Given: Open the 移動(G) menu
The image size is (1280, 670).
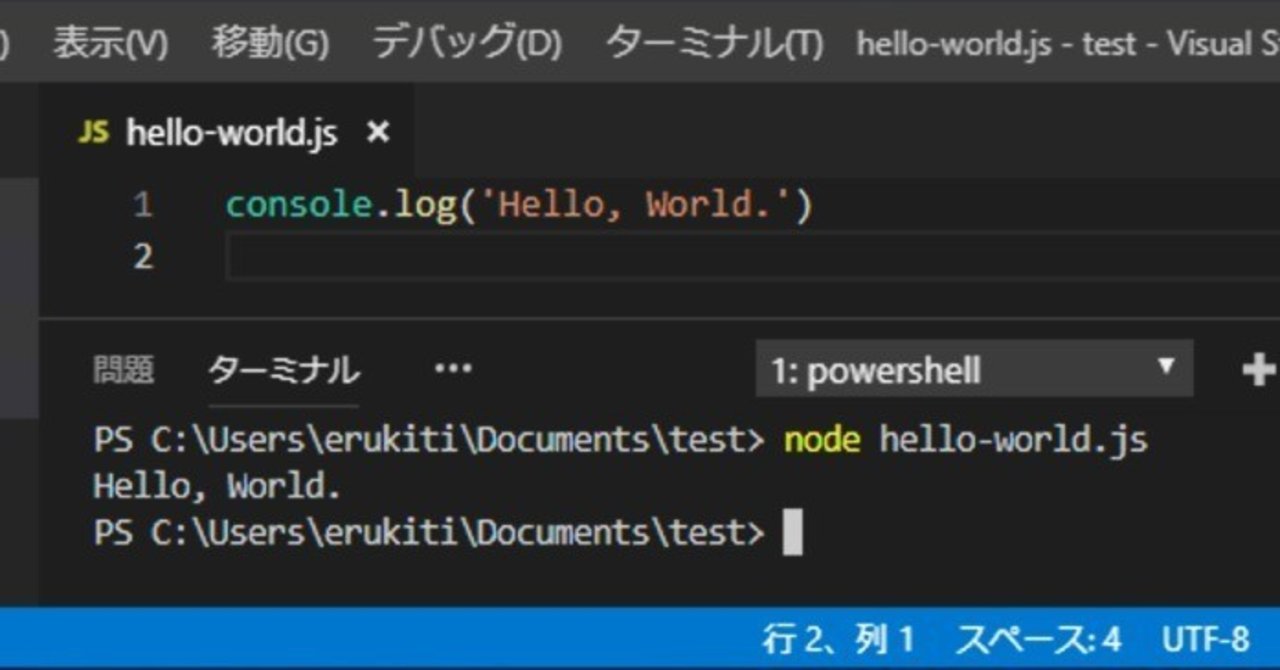Looking at the screenshot, I should (x=270, y=44).
